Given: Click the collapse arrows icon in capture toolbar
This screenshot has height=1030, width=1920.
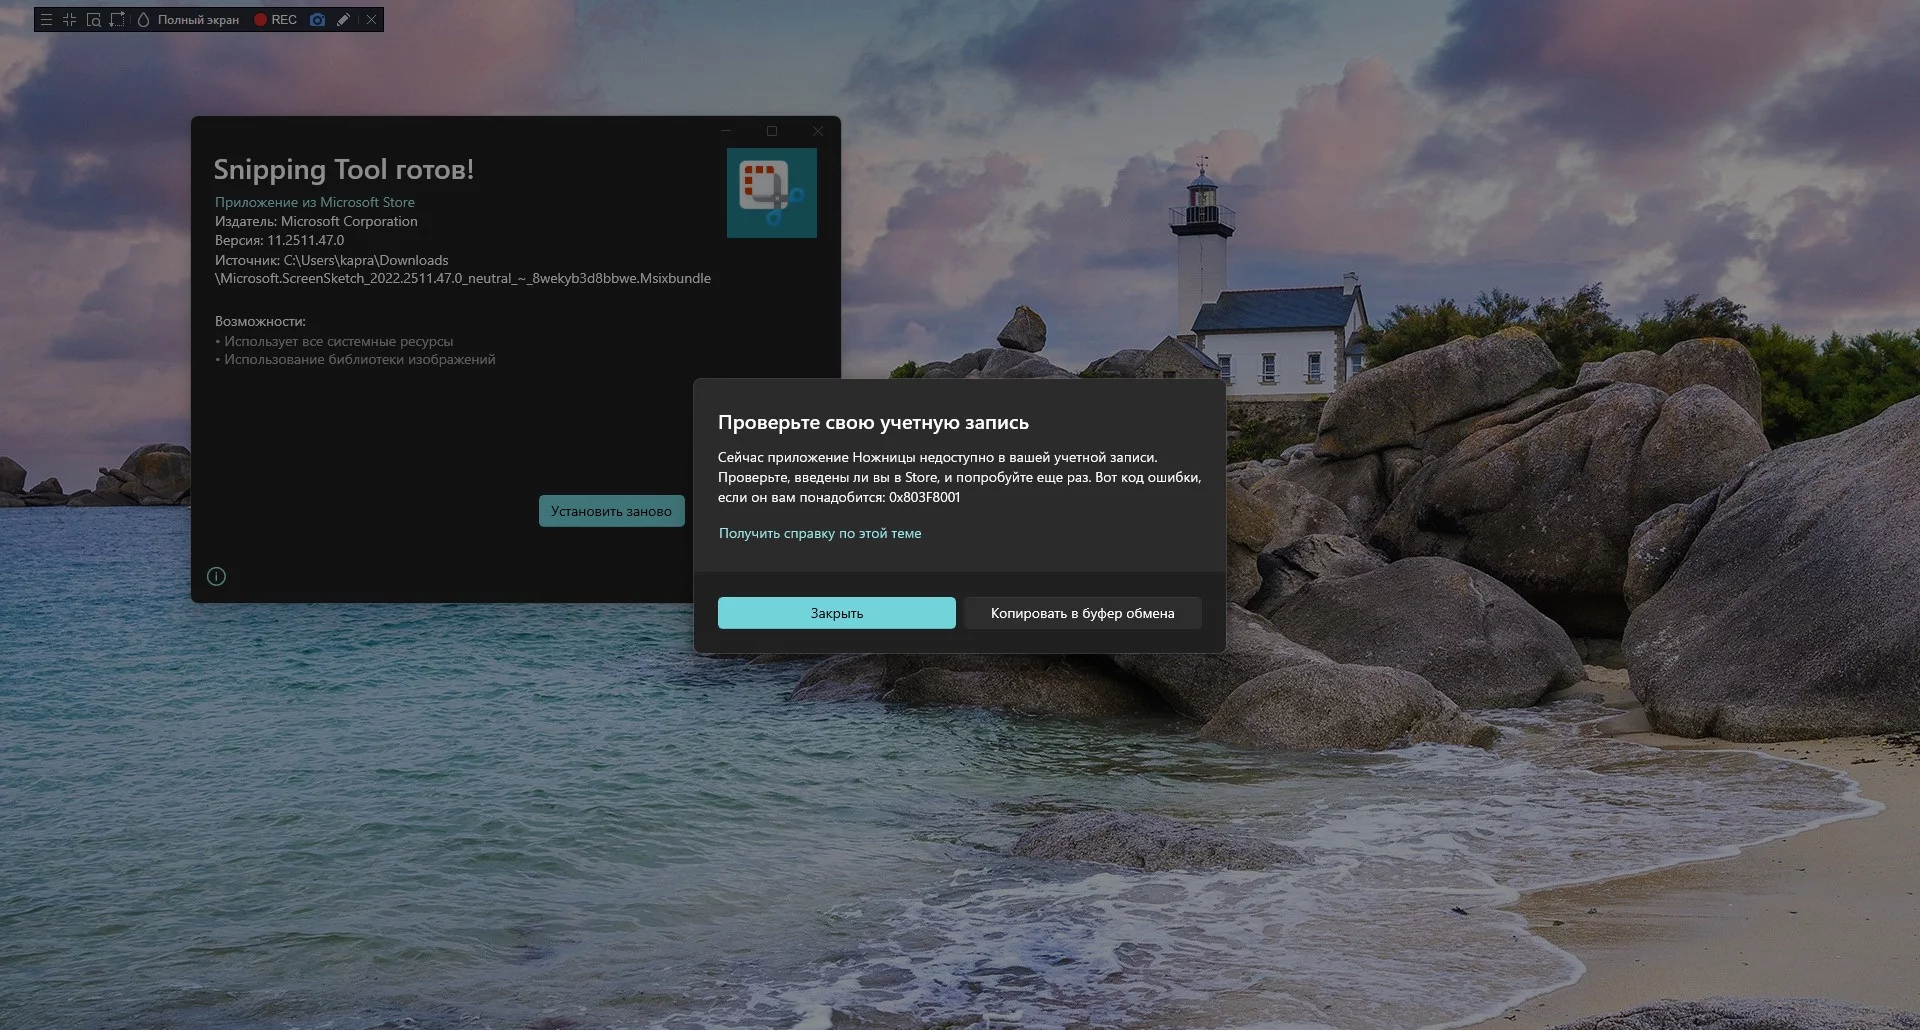Looking at the screenshot, I should point(69,20).
